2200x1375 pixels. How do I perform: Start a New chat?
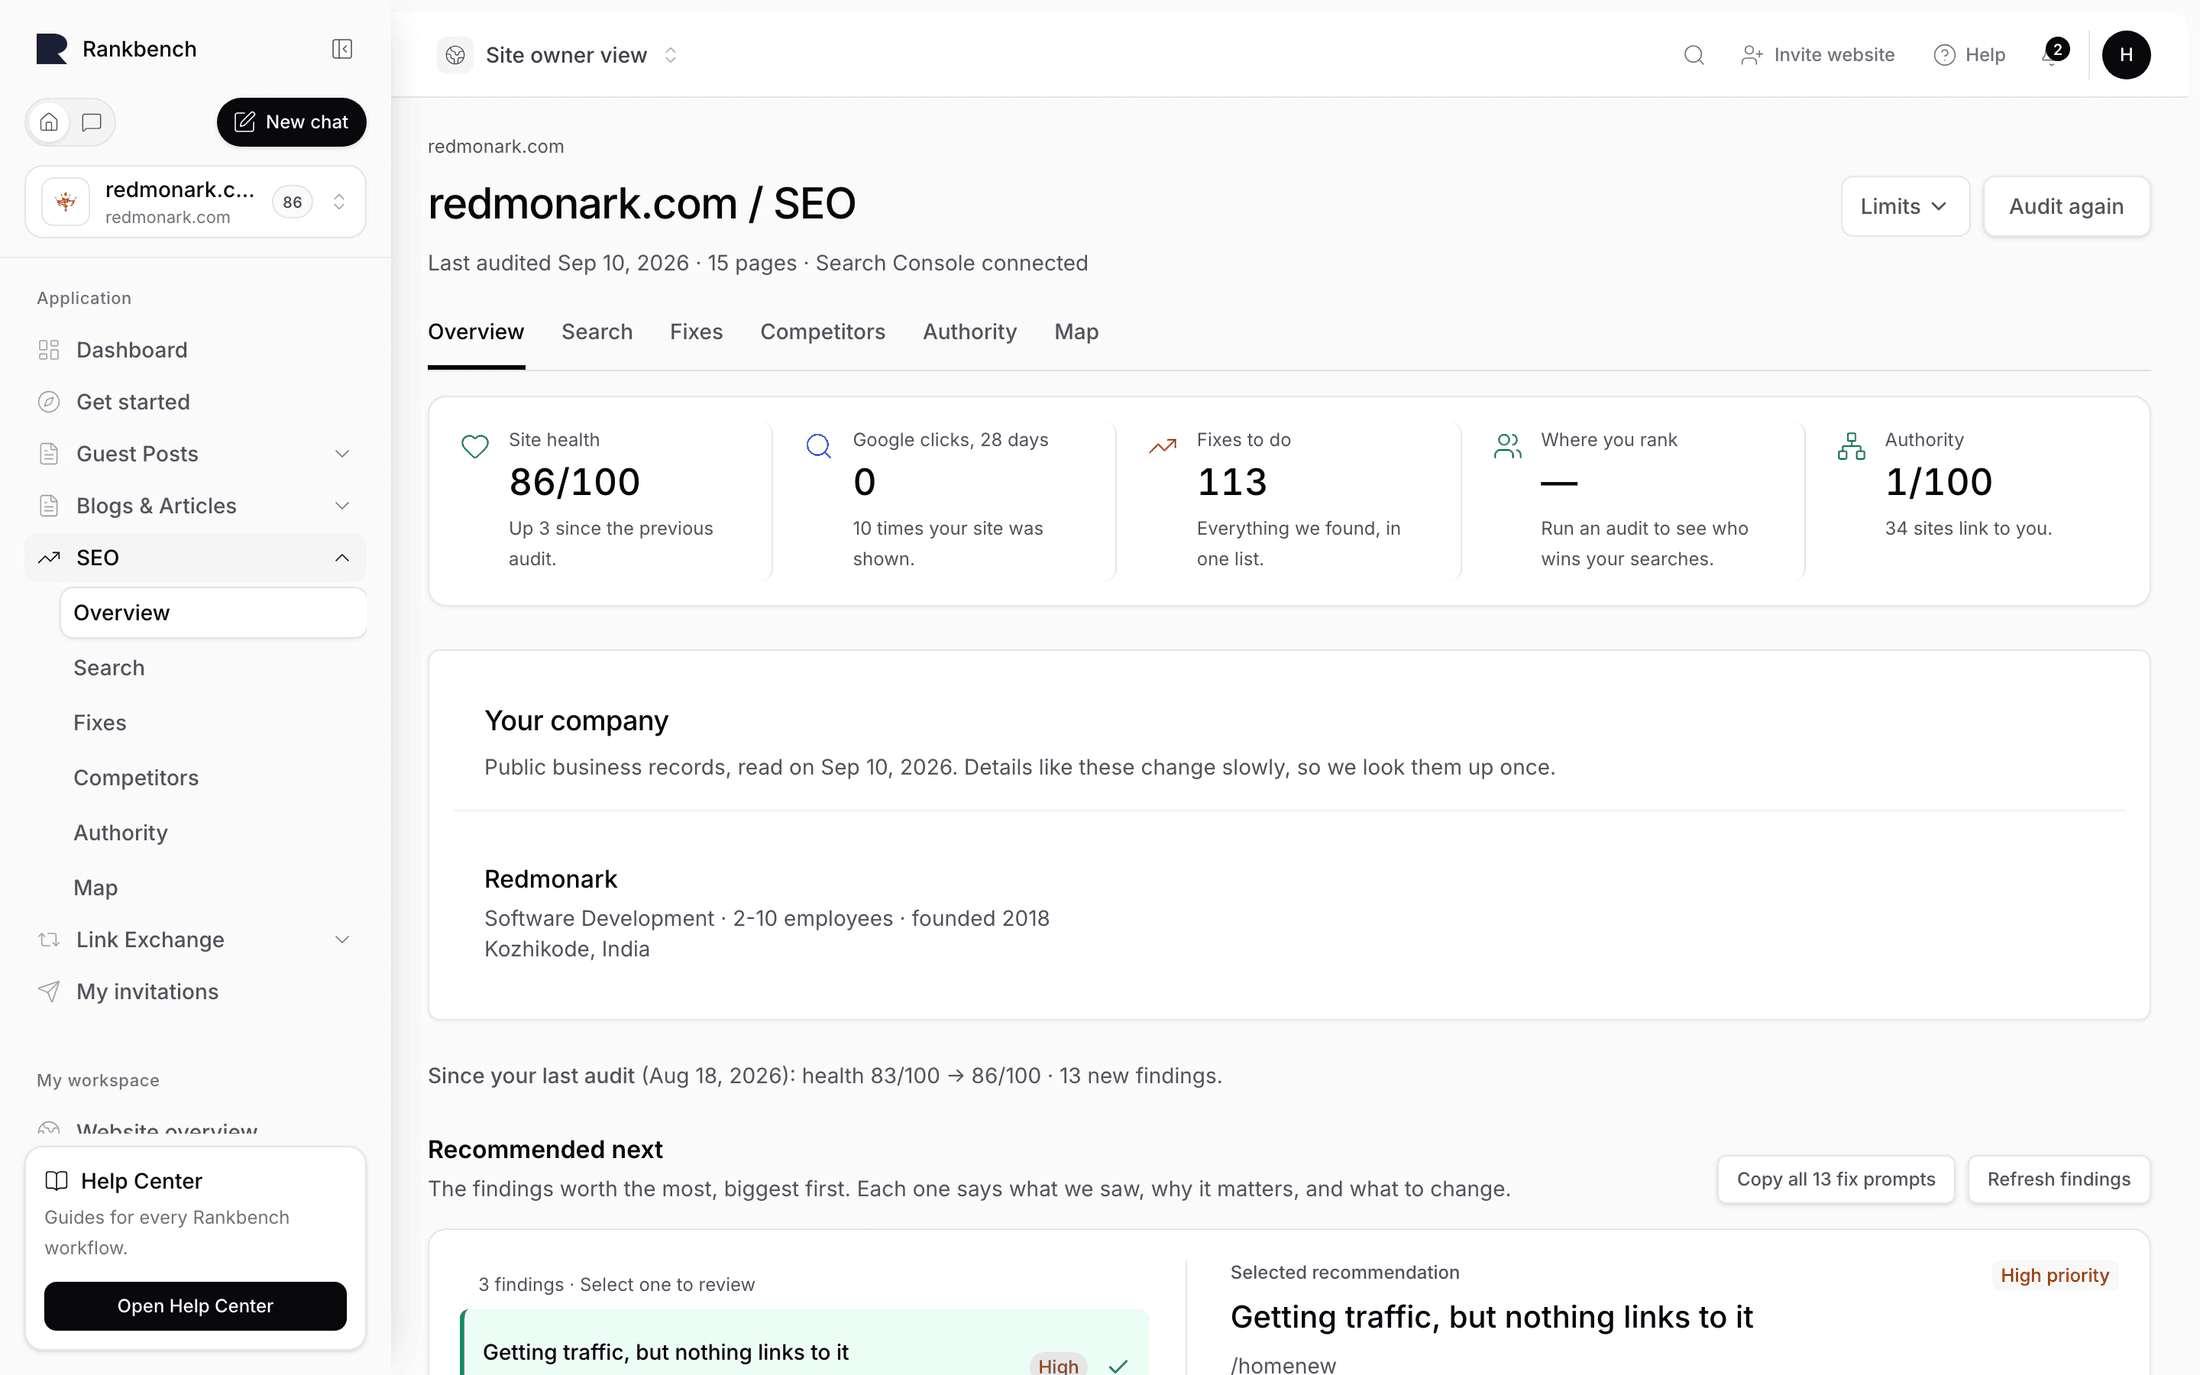pos(291,122)
